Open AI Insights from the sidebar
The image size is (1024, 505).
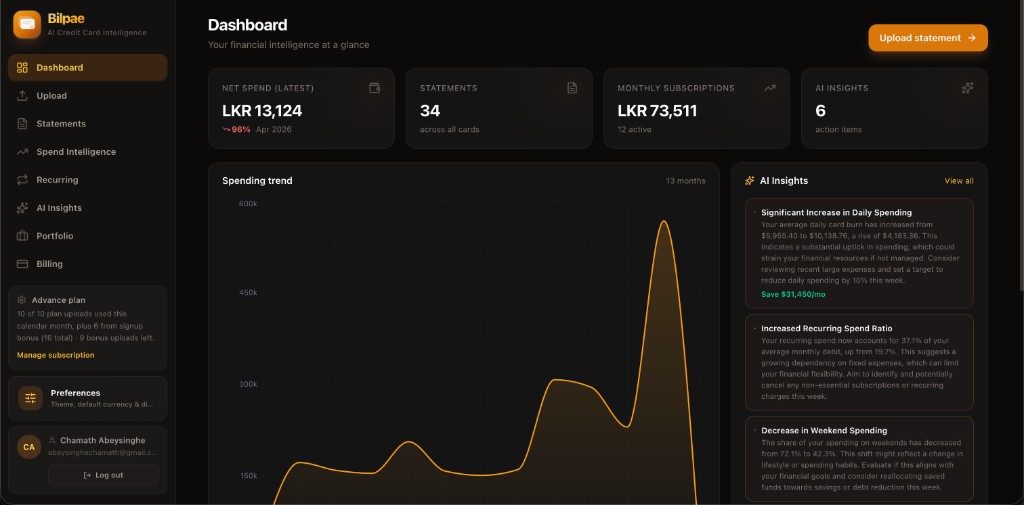click(x=88, y=208)
